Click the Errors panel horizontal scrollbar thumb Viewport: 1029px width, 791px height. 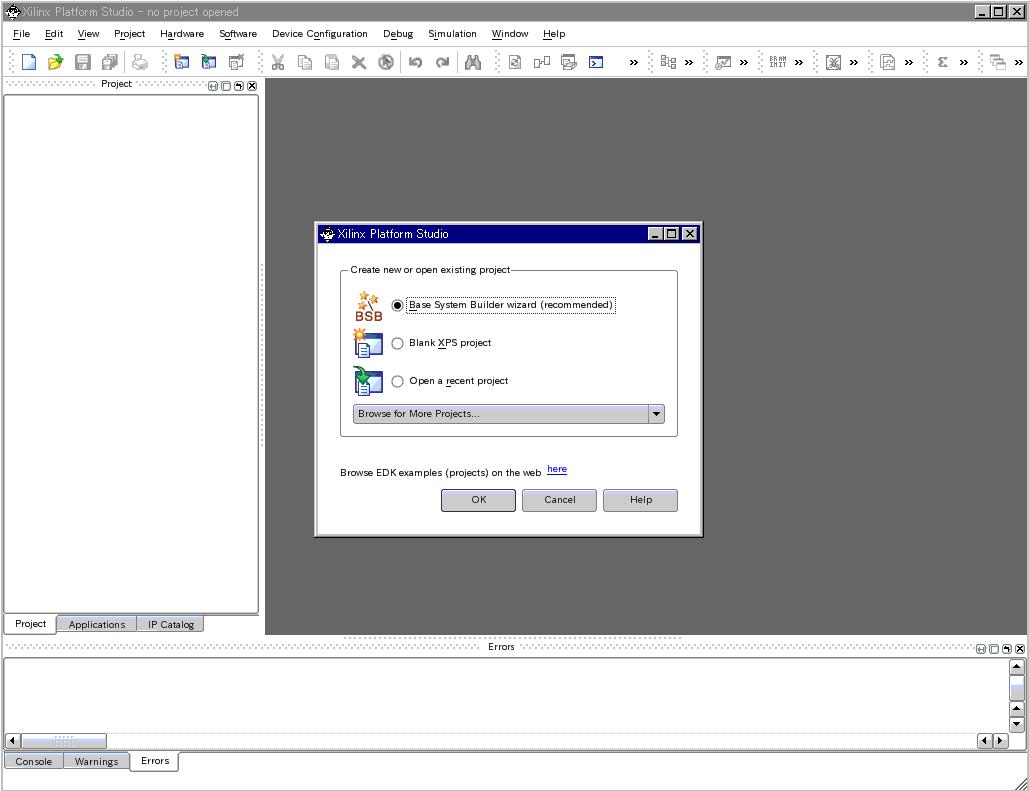click(x=64, y=741)
